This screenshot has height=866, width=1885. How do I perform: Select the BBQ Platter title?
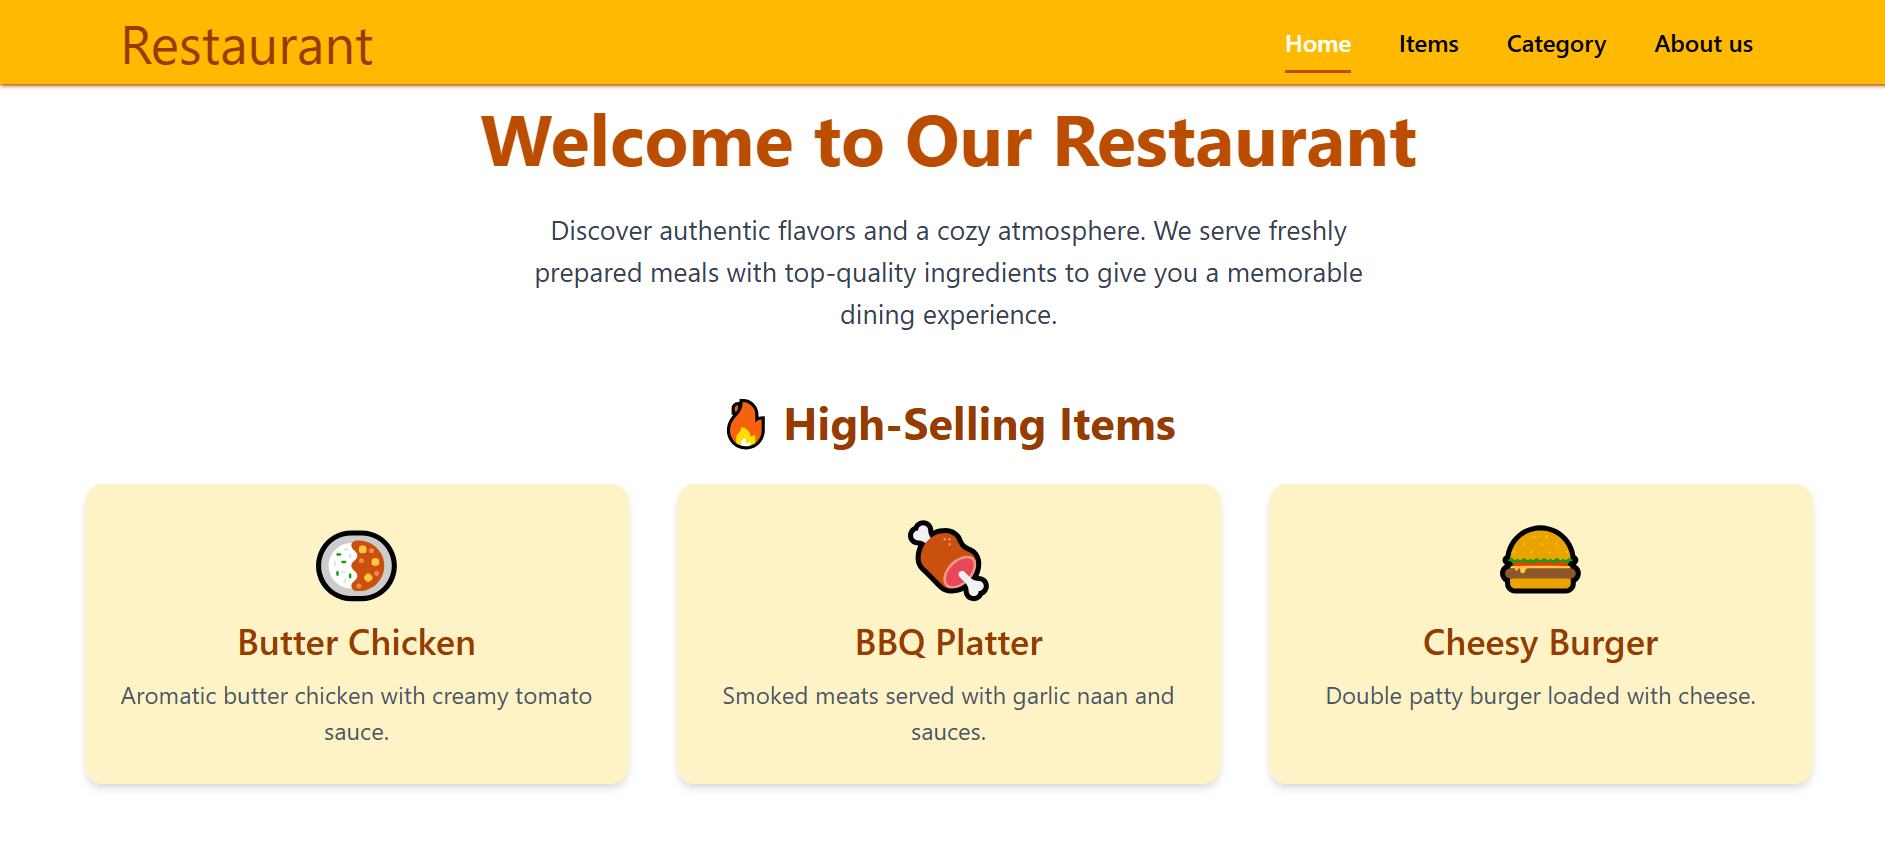tap(948, 643)
